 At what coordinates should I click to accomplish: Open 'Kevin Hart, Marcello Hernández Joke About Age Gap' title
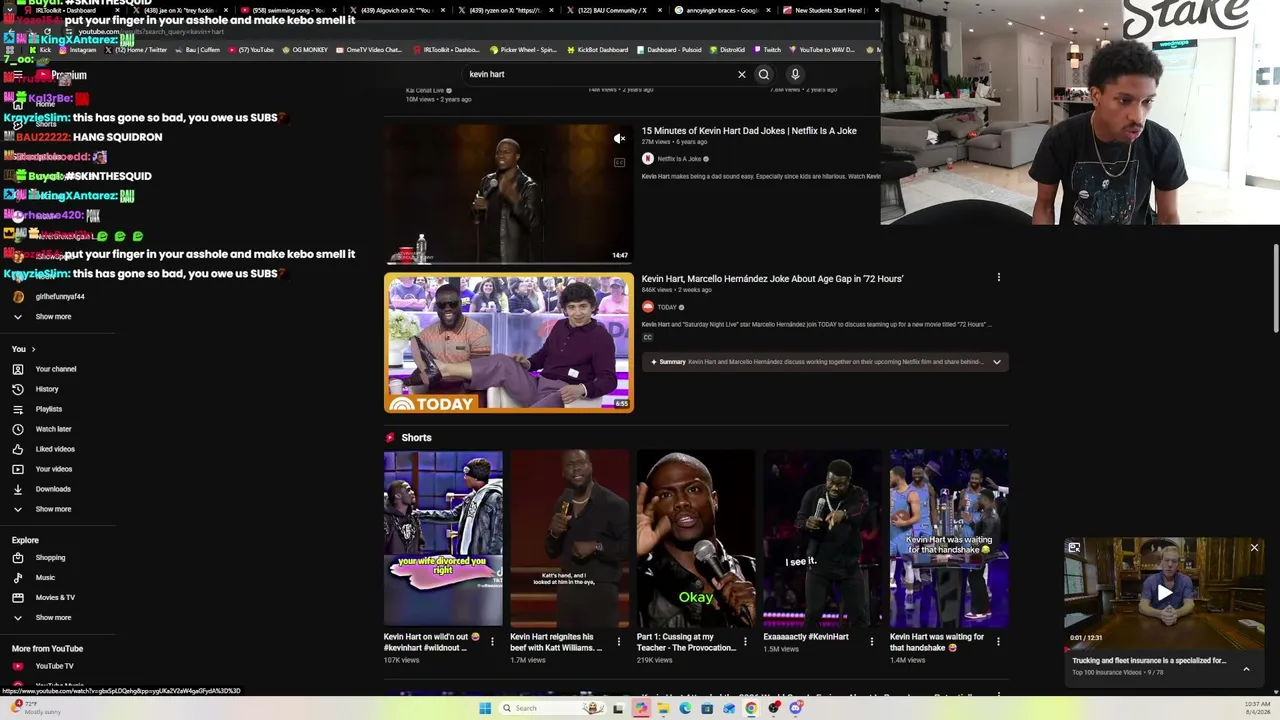point(772,279)
